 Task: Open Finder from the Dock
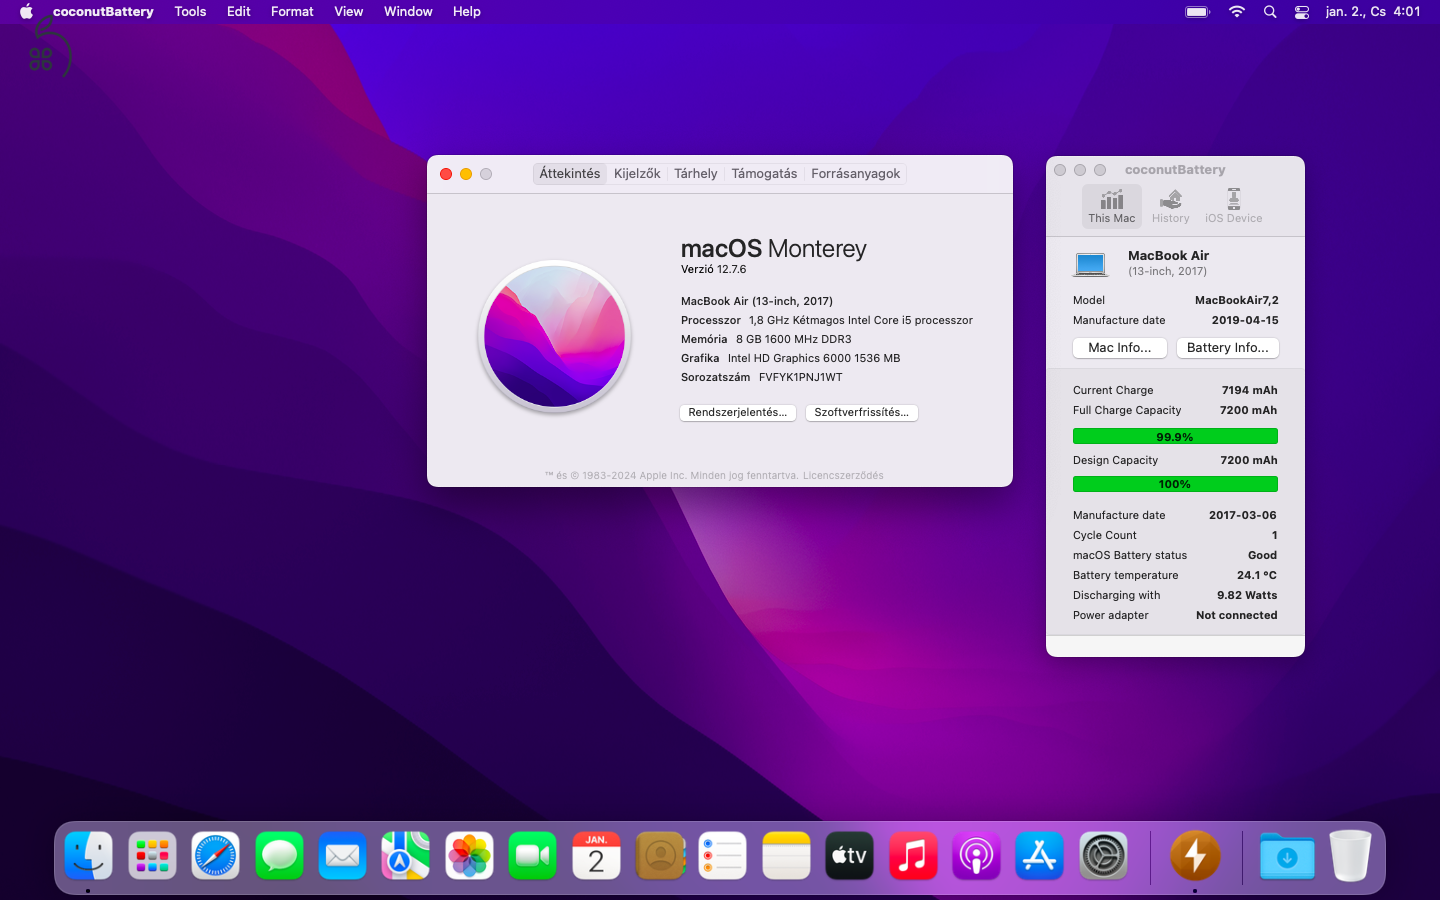(89, 856)
